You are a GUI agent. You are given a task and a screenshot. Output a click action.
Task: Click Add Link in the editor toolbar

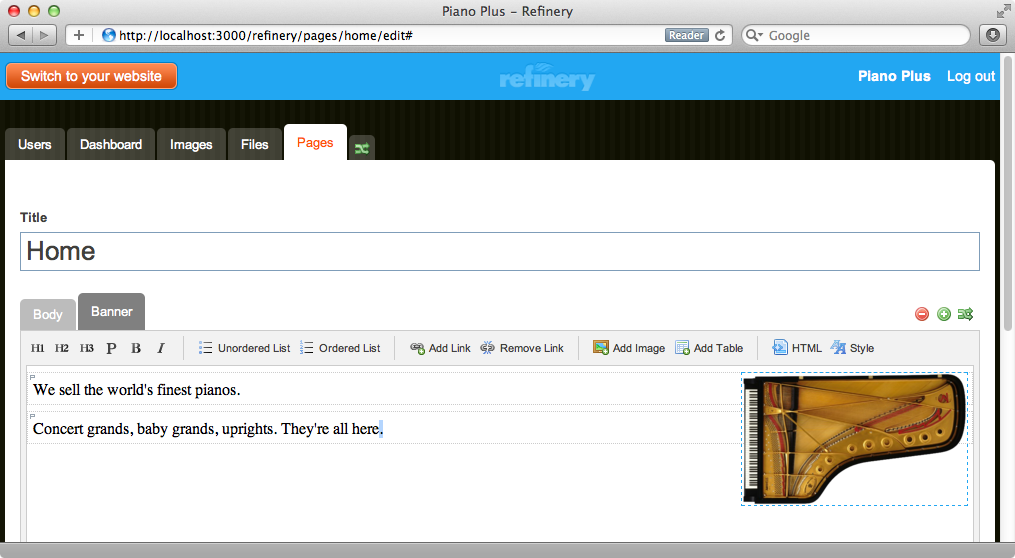point(440,348)
